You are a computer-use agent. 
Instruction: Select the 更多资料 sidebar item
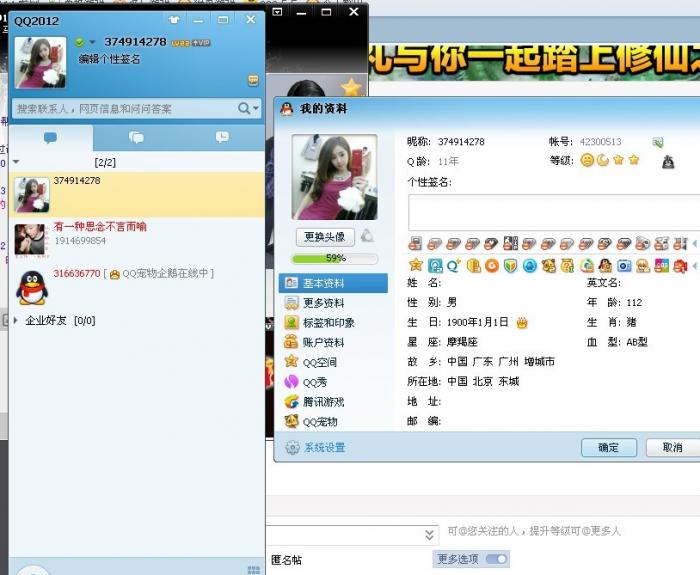tap(333, 303)
